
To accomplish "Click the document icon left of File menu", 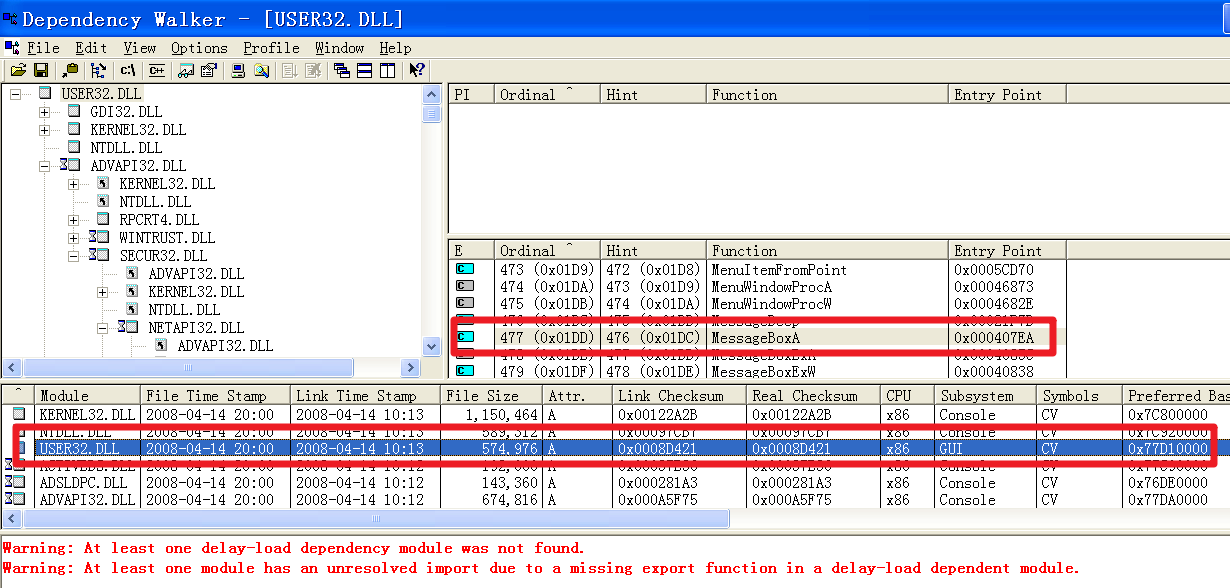I will (x=11, y=47).
